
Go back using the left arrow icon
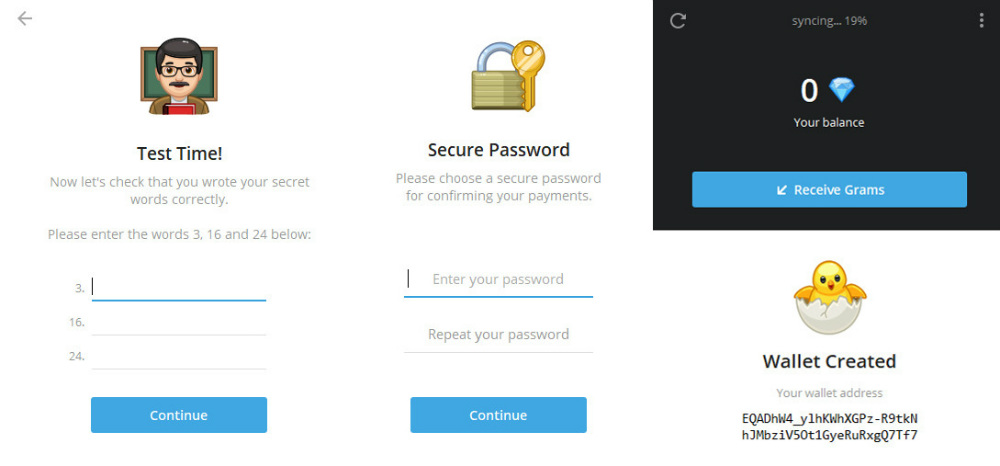tap(24, 18)
